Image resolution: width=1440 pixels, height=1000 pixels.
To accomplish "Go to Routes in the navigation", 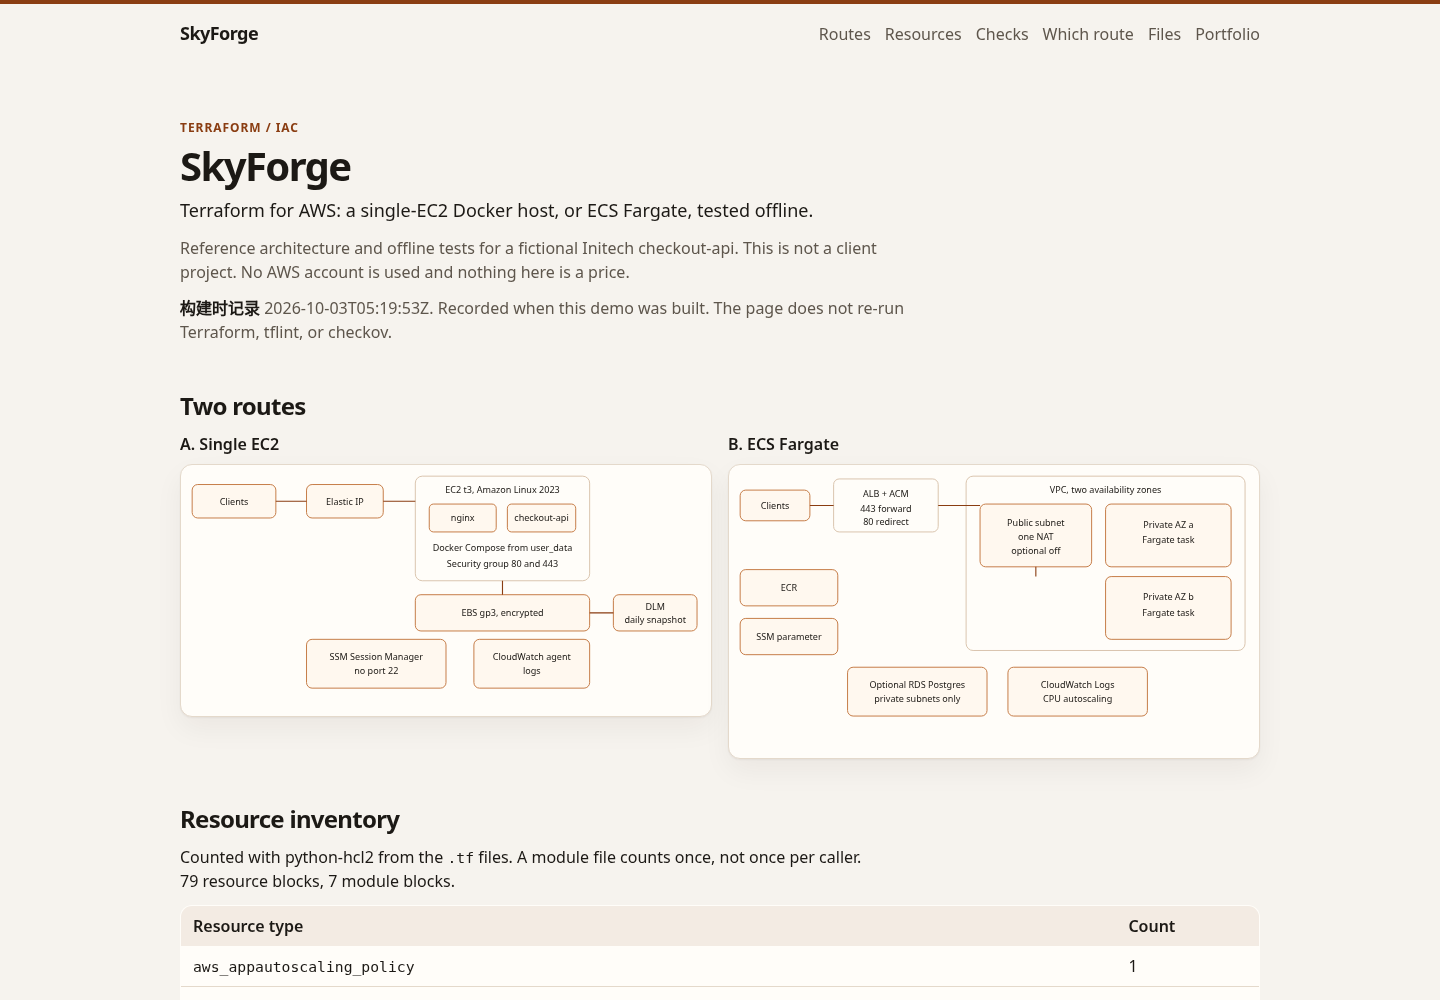I will coord(844,34).
